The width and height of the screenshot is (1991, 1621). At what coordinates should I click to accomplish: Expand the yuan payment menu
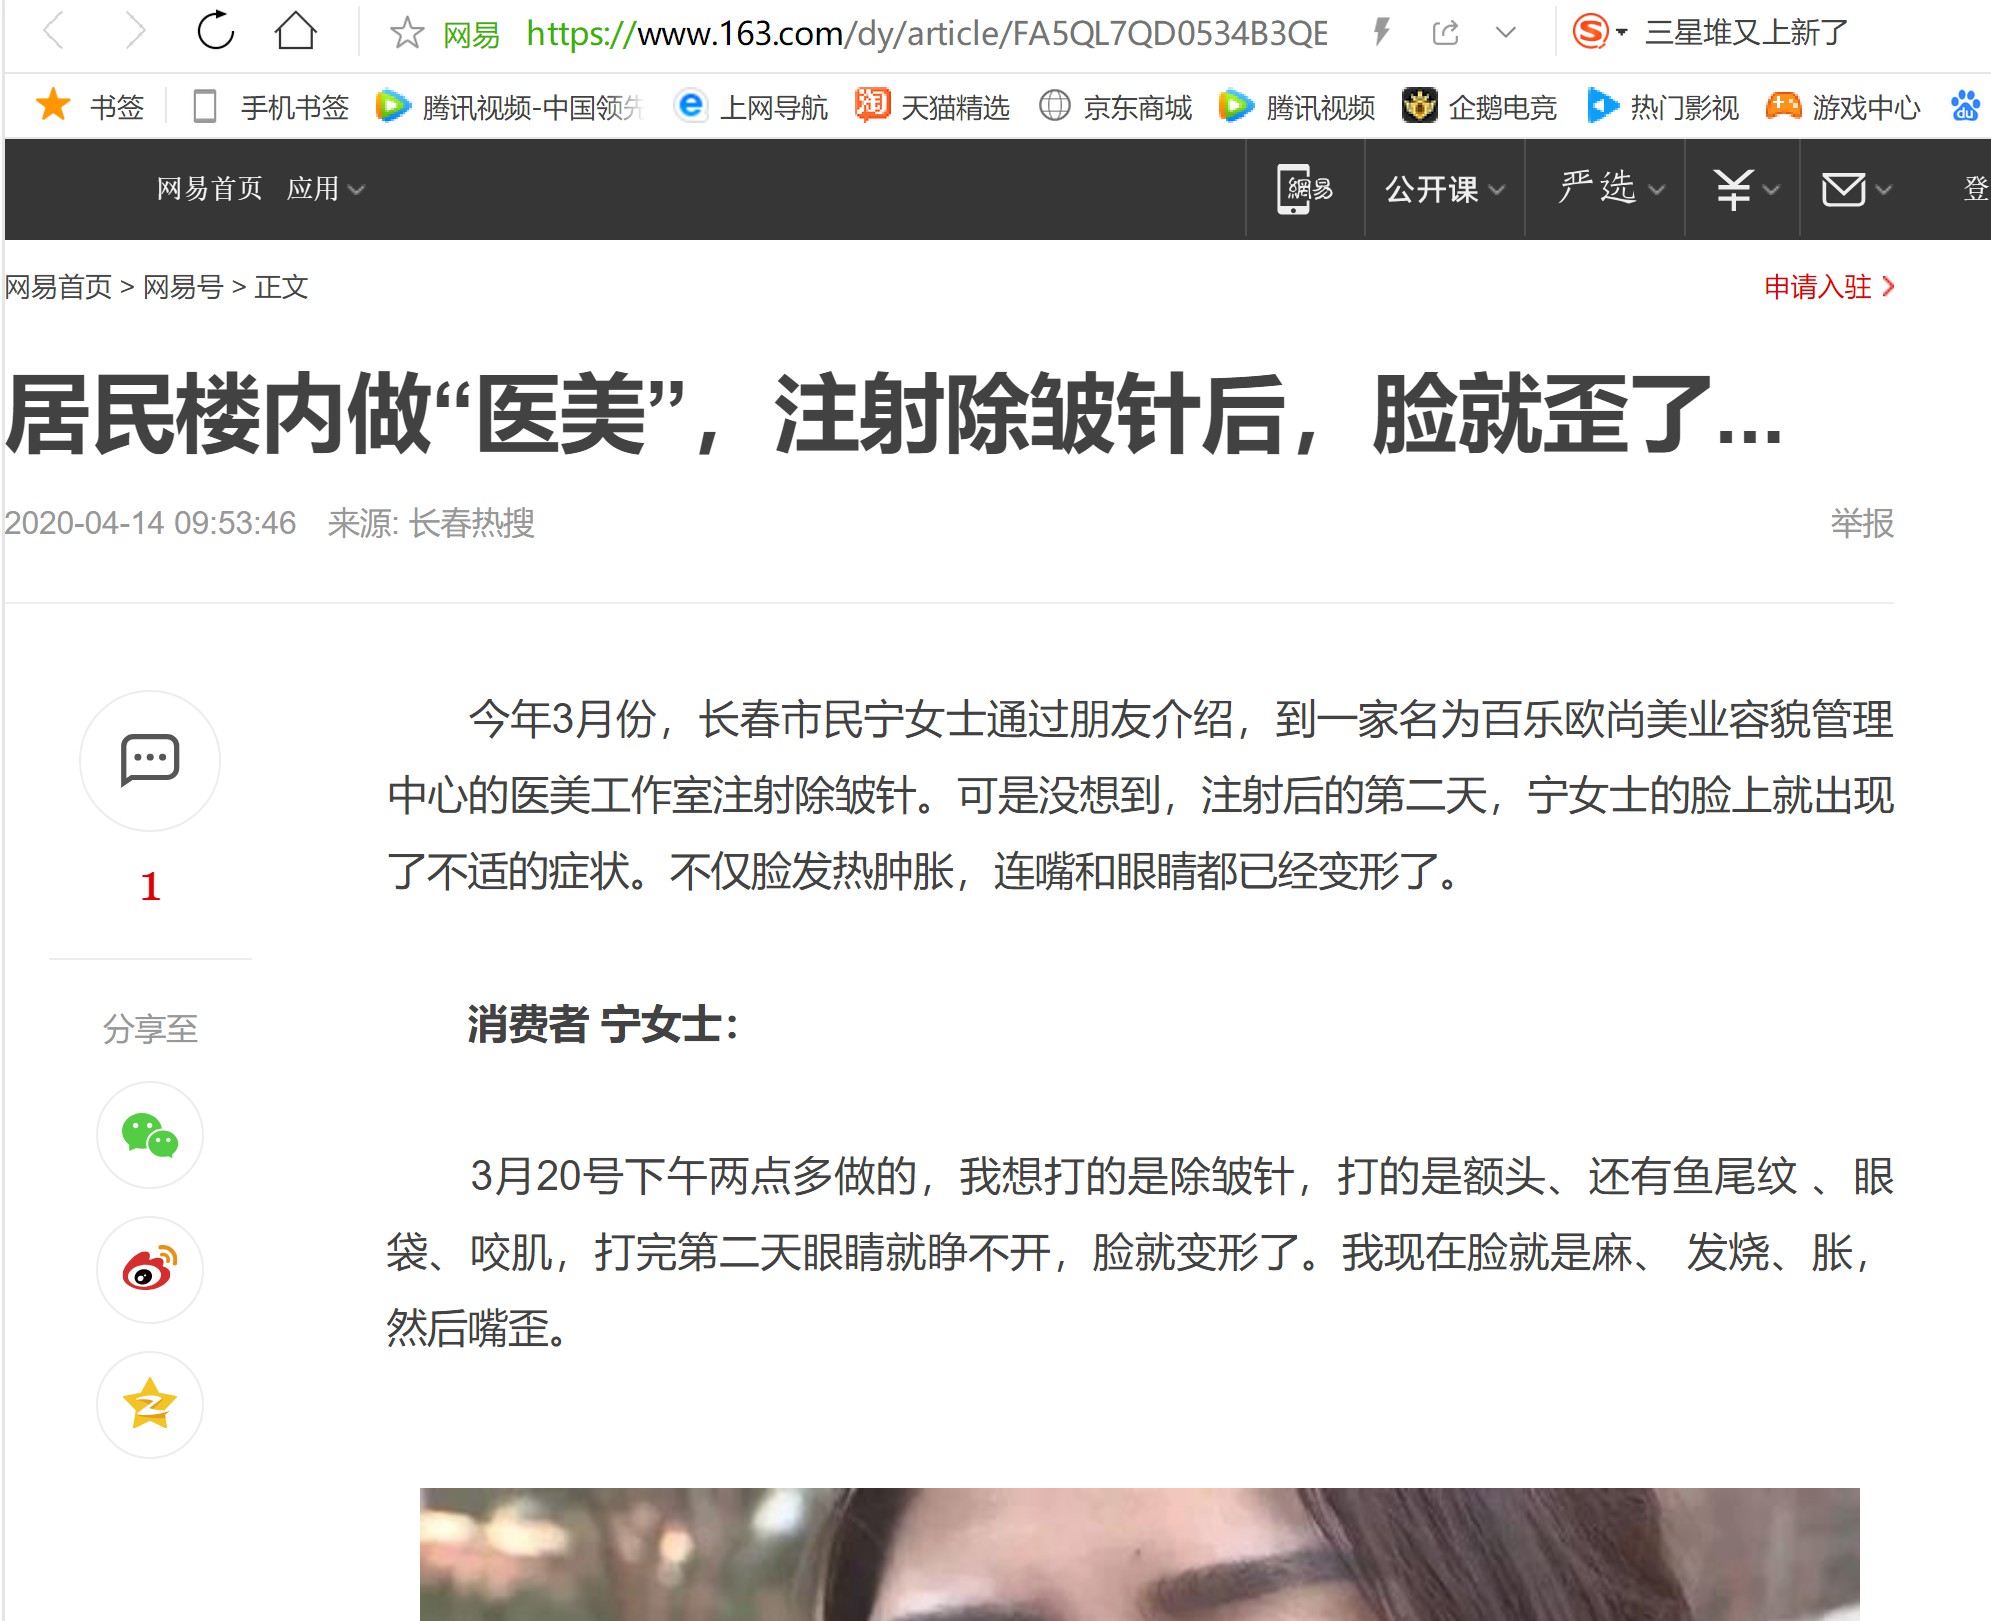point(1745,188)
